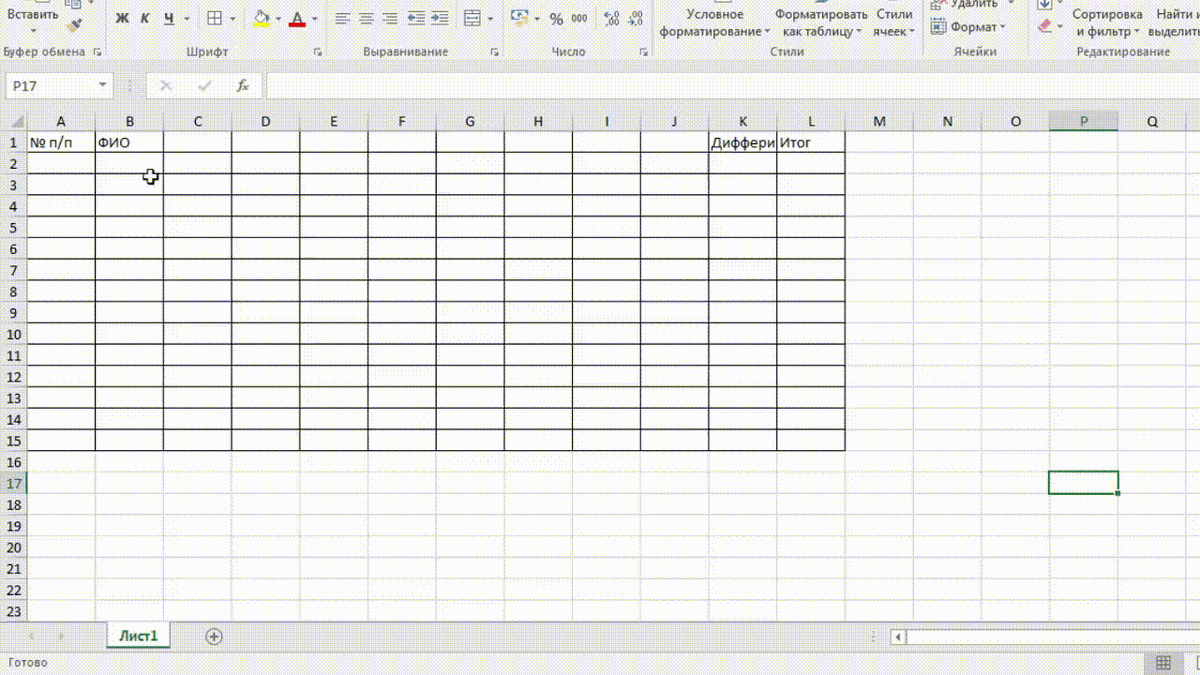Select cell containing 'Итог'
Viewport: 1200px width, 675px height.
point(810,142)
